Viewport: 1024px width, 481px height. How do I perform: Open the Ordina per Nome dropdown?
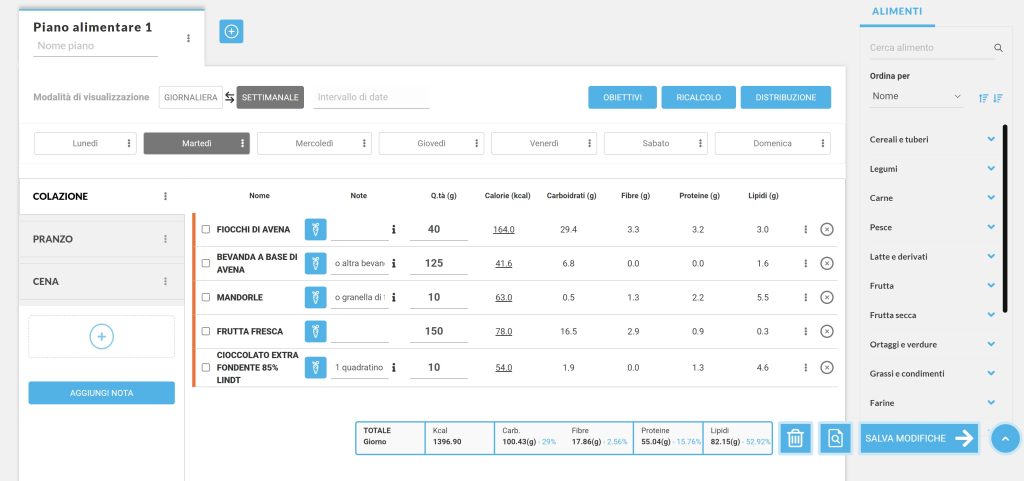pyautogui.click(x=915, y=96)
